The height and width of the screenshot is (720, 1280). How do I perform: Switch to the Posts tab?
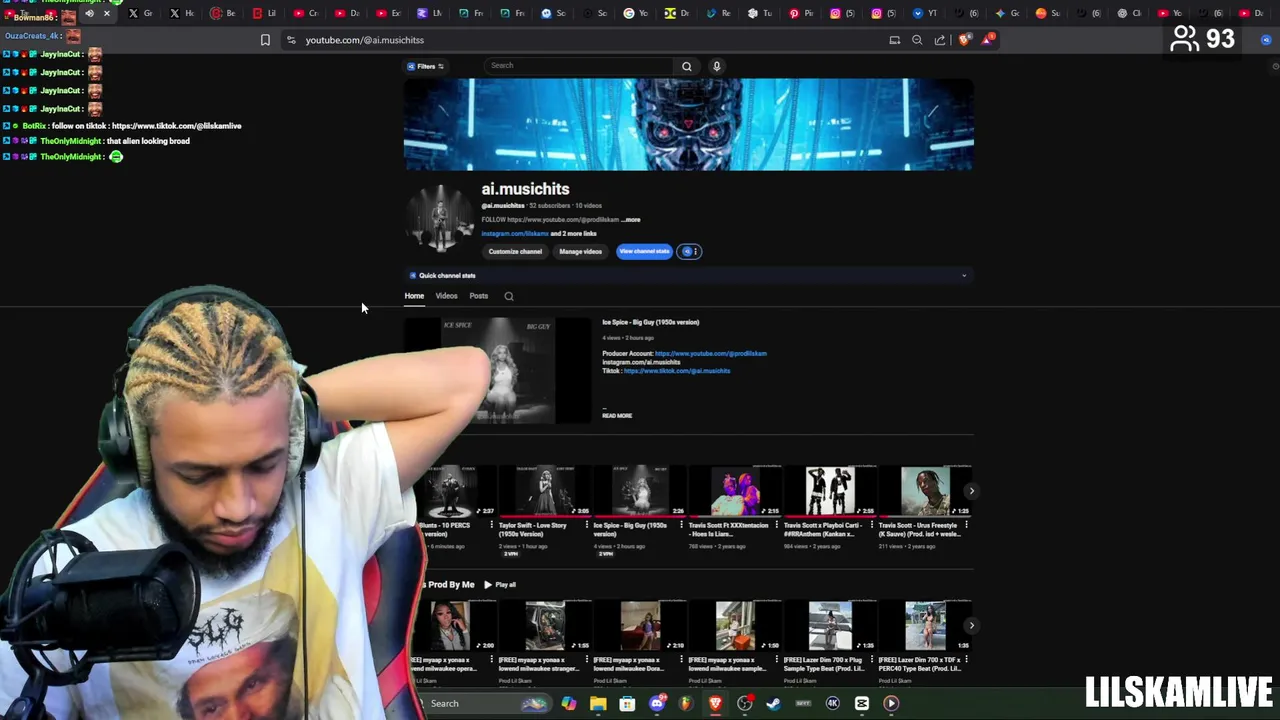[x=478, y=296]
